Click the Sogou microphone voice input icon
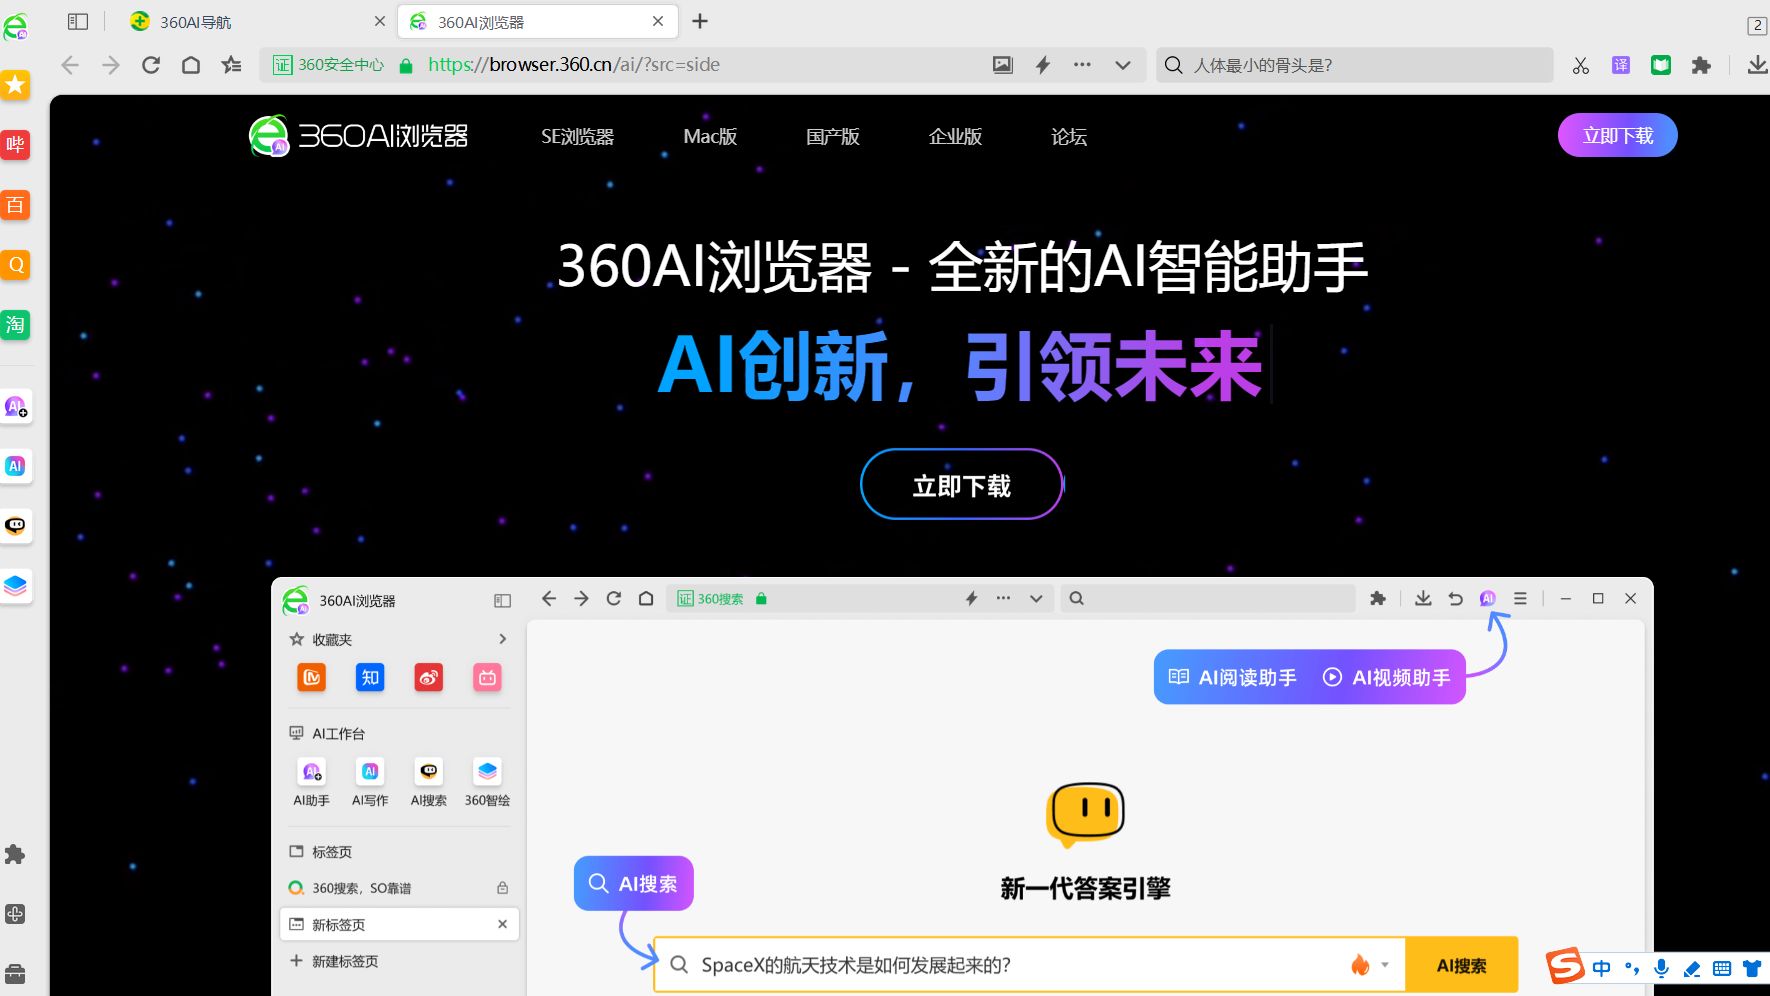This screenshot has height=996, width=1770. (x=1661, y=968)
